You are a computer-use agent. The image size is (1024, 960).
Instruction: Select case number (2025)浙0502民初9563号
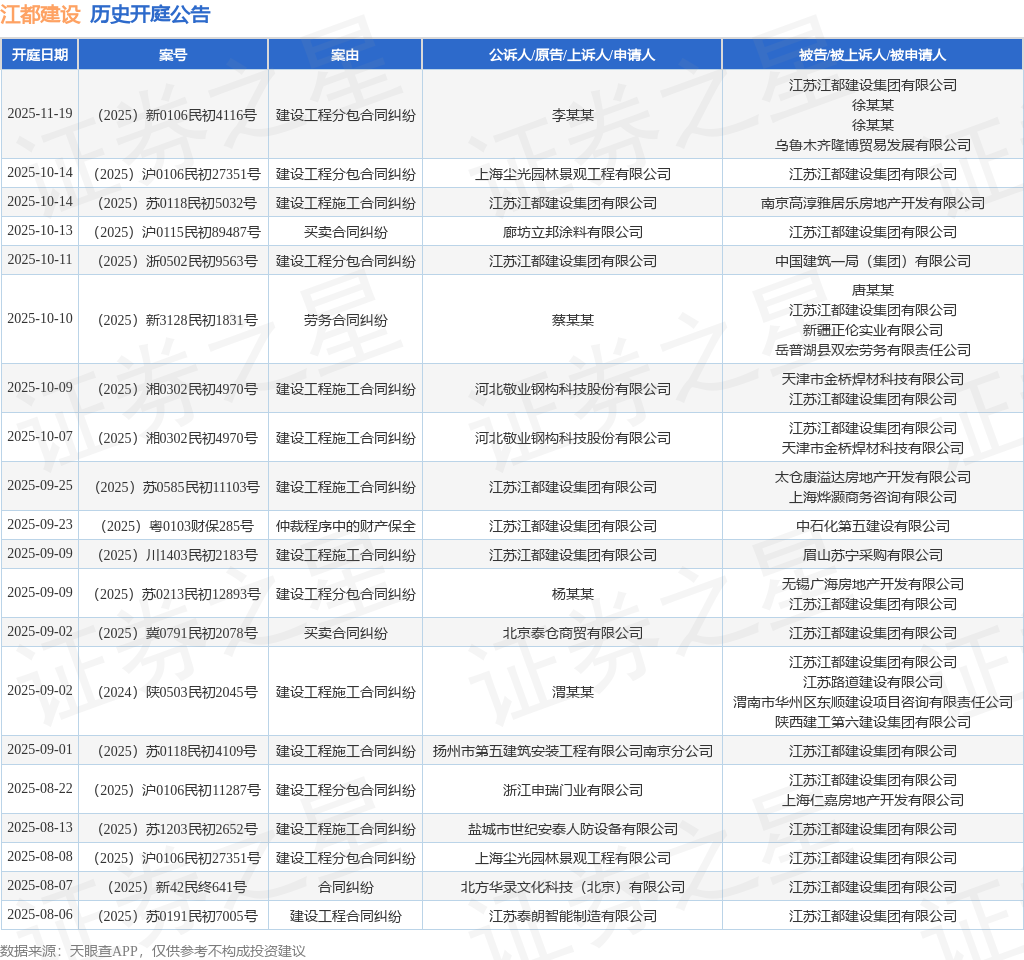[177, 261]
